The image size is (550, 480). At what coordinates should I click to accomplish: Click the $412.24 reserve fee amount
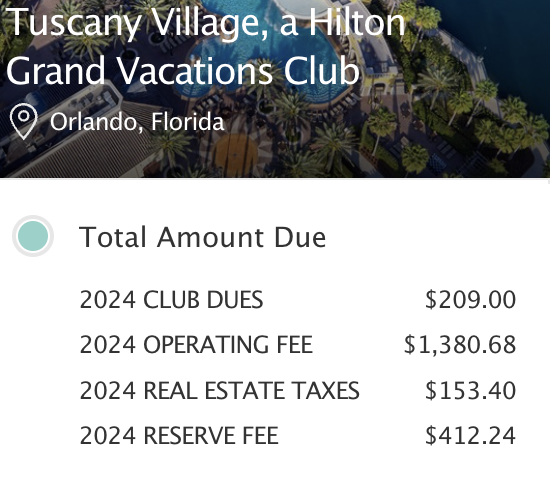click(x=470, y=435)
